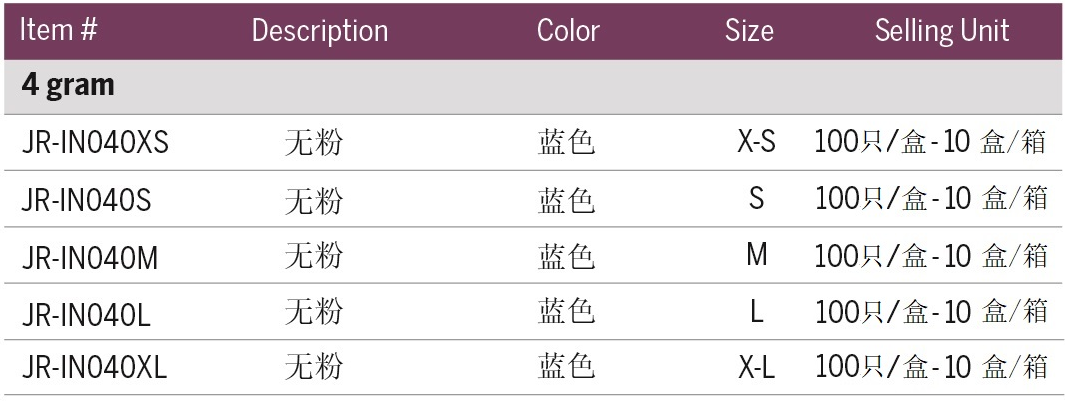1065x408 pixels.
Task: Select item number JR-IN040M
Action: click(x=90, y=257)
